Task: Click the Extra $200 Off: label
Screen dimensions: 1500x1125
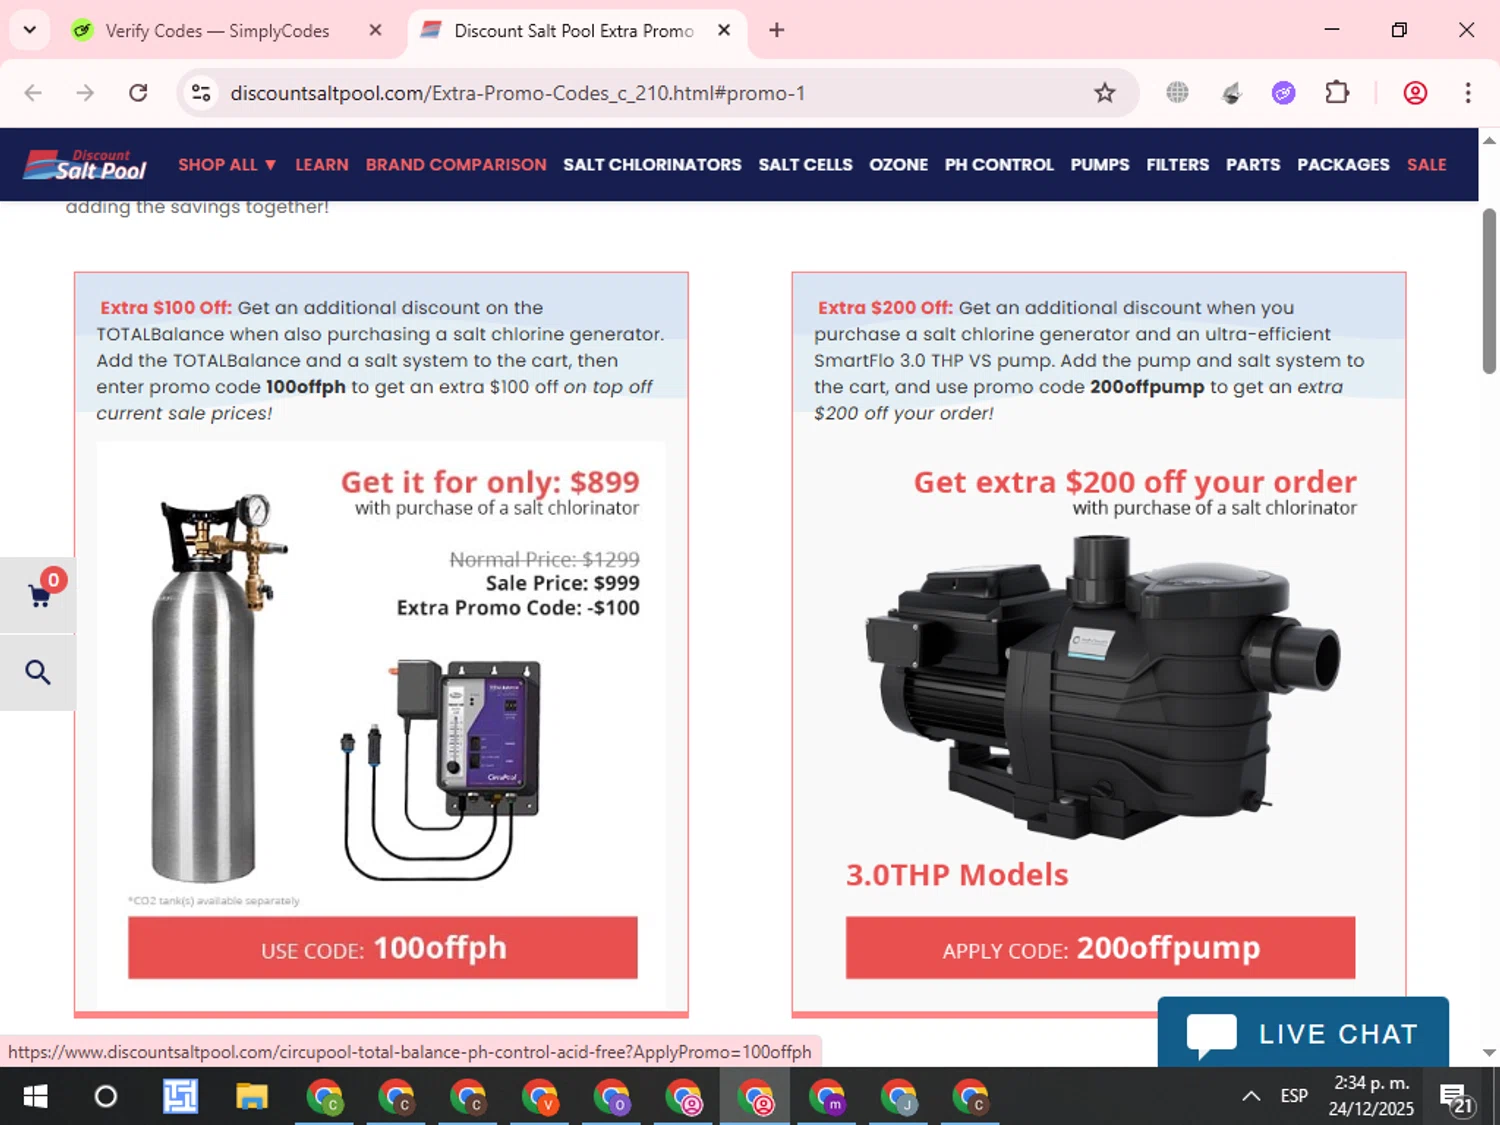Action: [885, 308]
